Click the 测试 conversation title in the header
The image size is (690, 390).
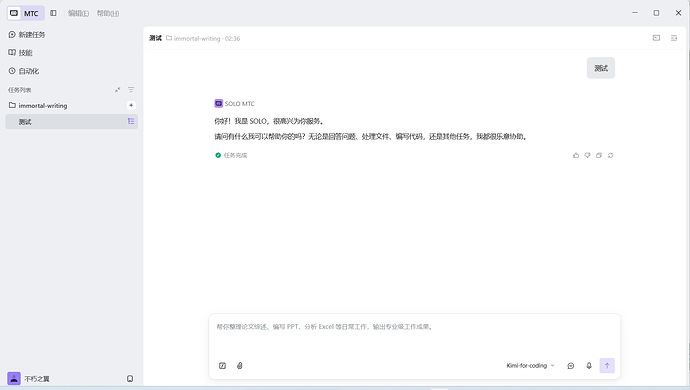pos(155,38)
